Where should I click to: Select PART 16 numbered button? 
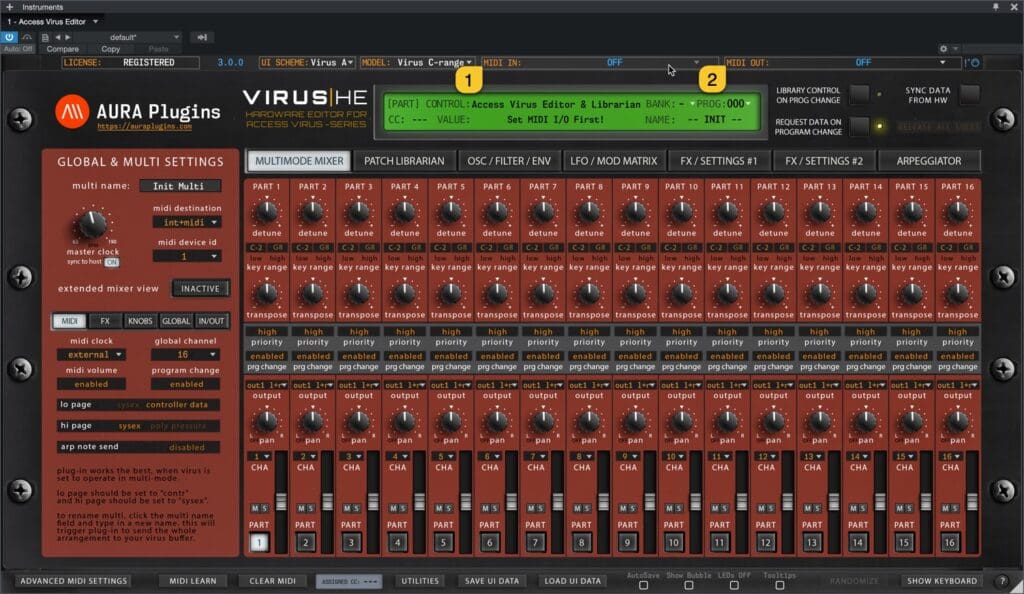[x=950, y=542]
